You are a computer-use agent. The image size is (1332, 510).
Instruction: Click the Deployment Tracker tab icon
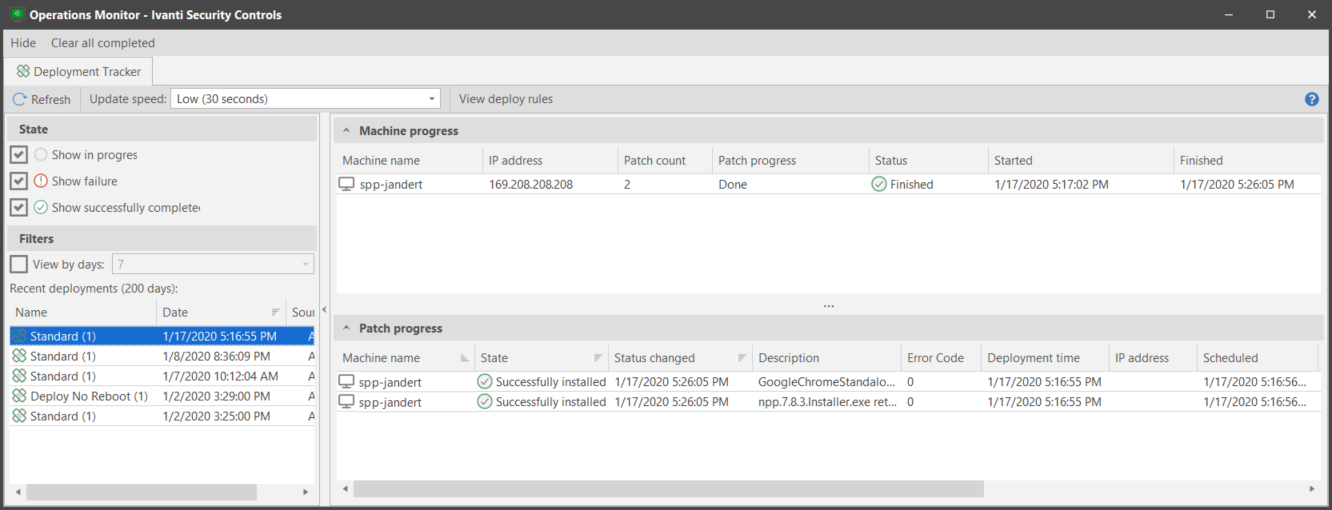(x=23, y=72)
